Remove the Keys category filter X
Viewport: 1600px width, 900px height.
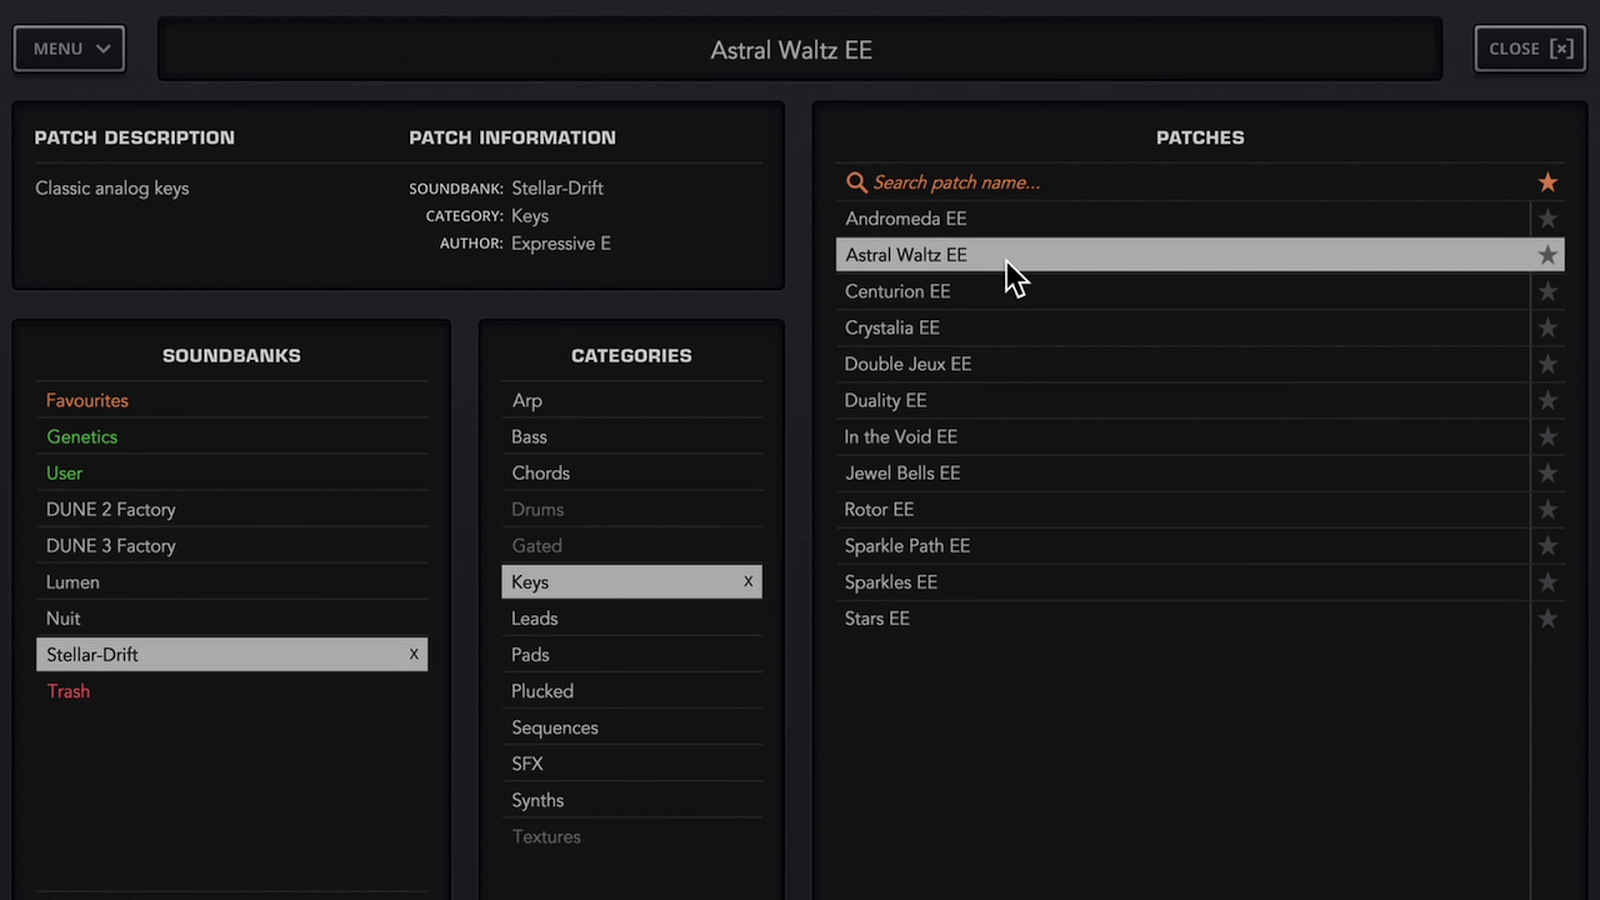coord(748,581)
